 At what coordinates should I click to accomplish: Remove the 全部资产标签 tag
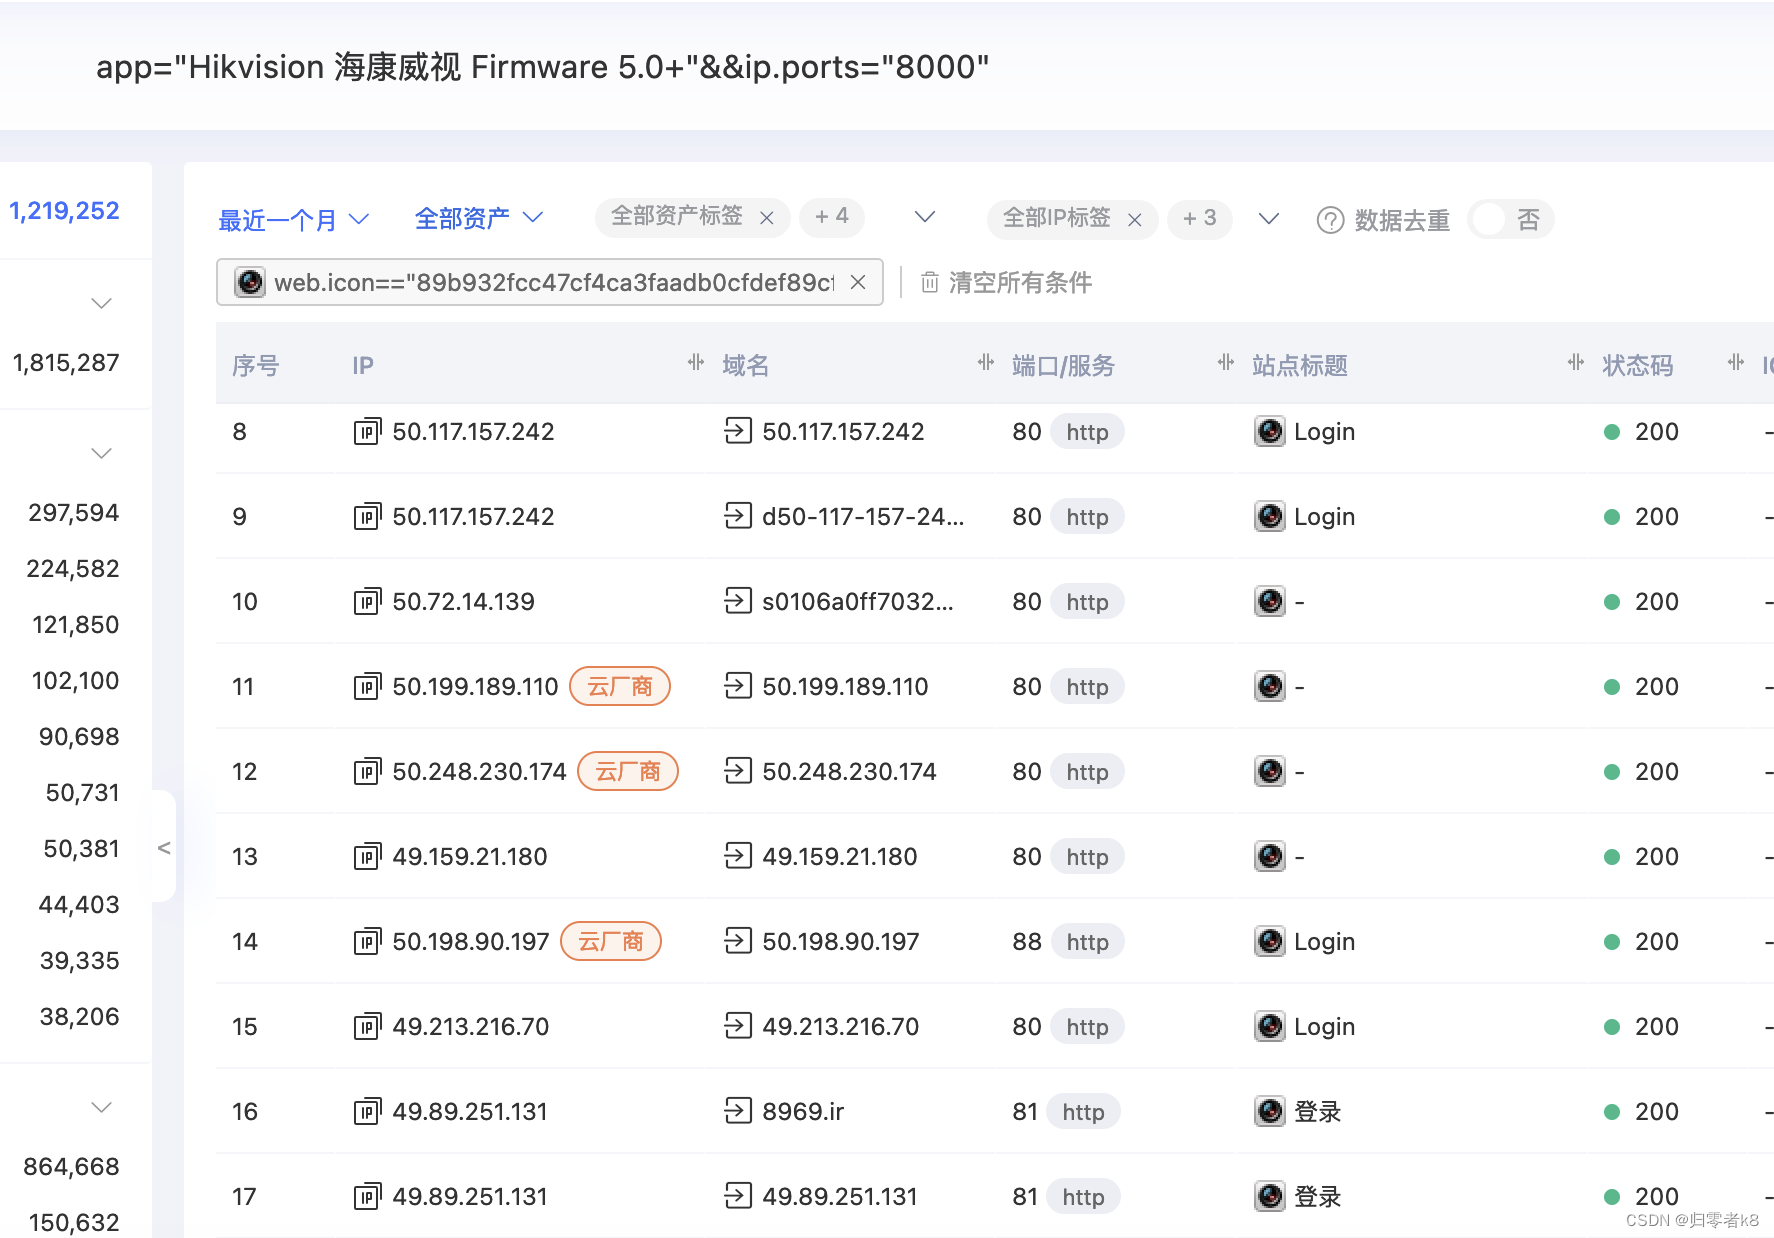coord(767,218)
